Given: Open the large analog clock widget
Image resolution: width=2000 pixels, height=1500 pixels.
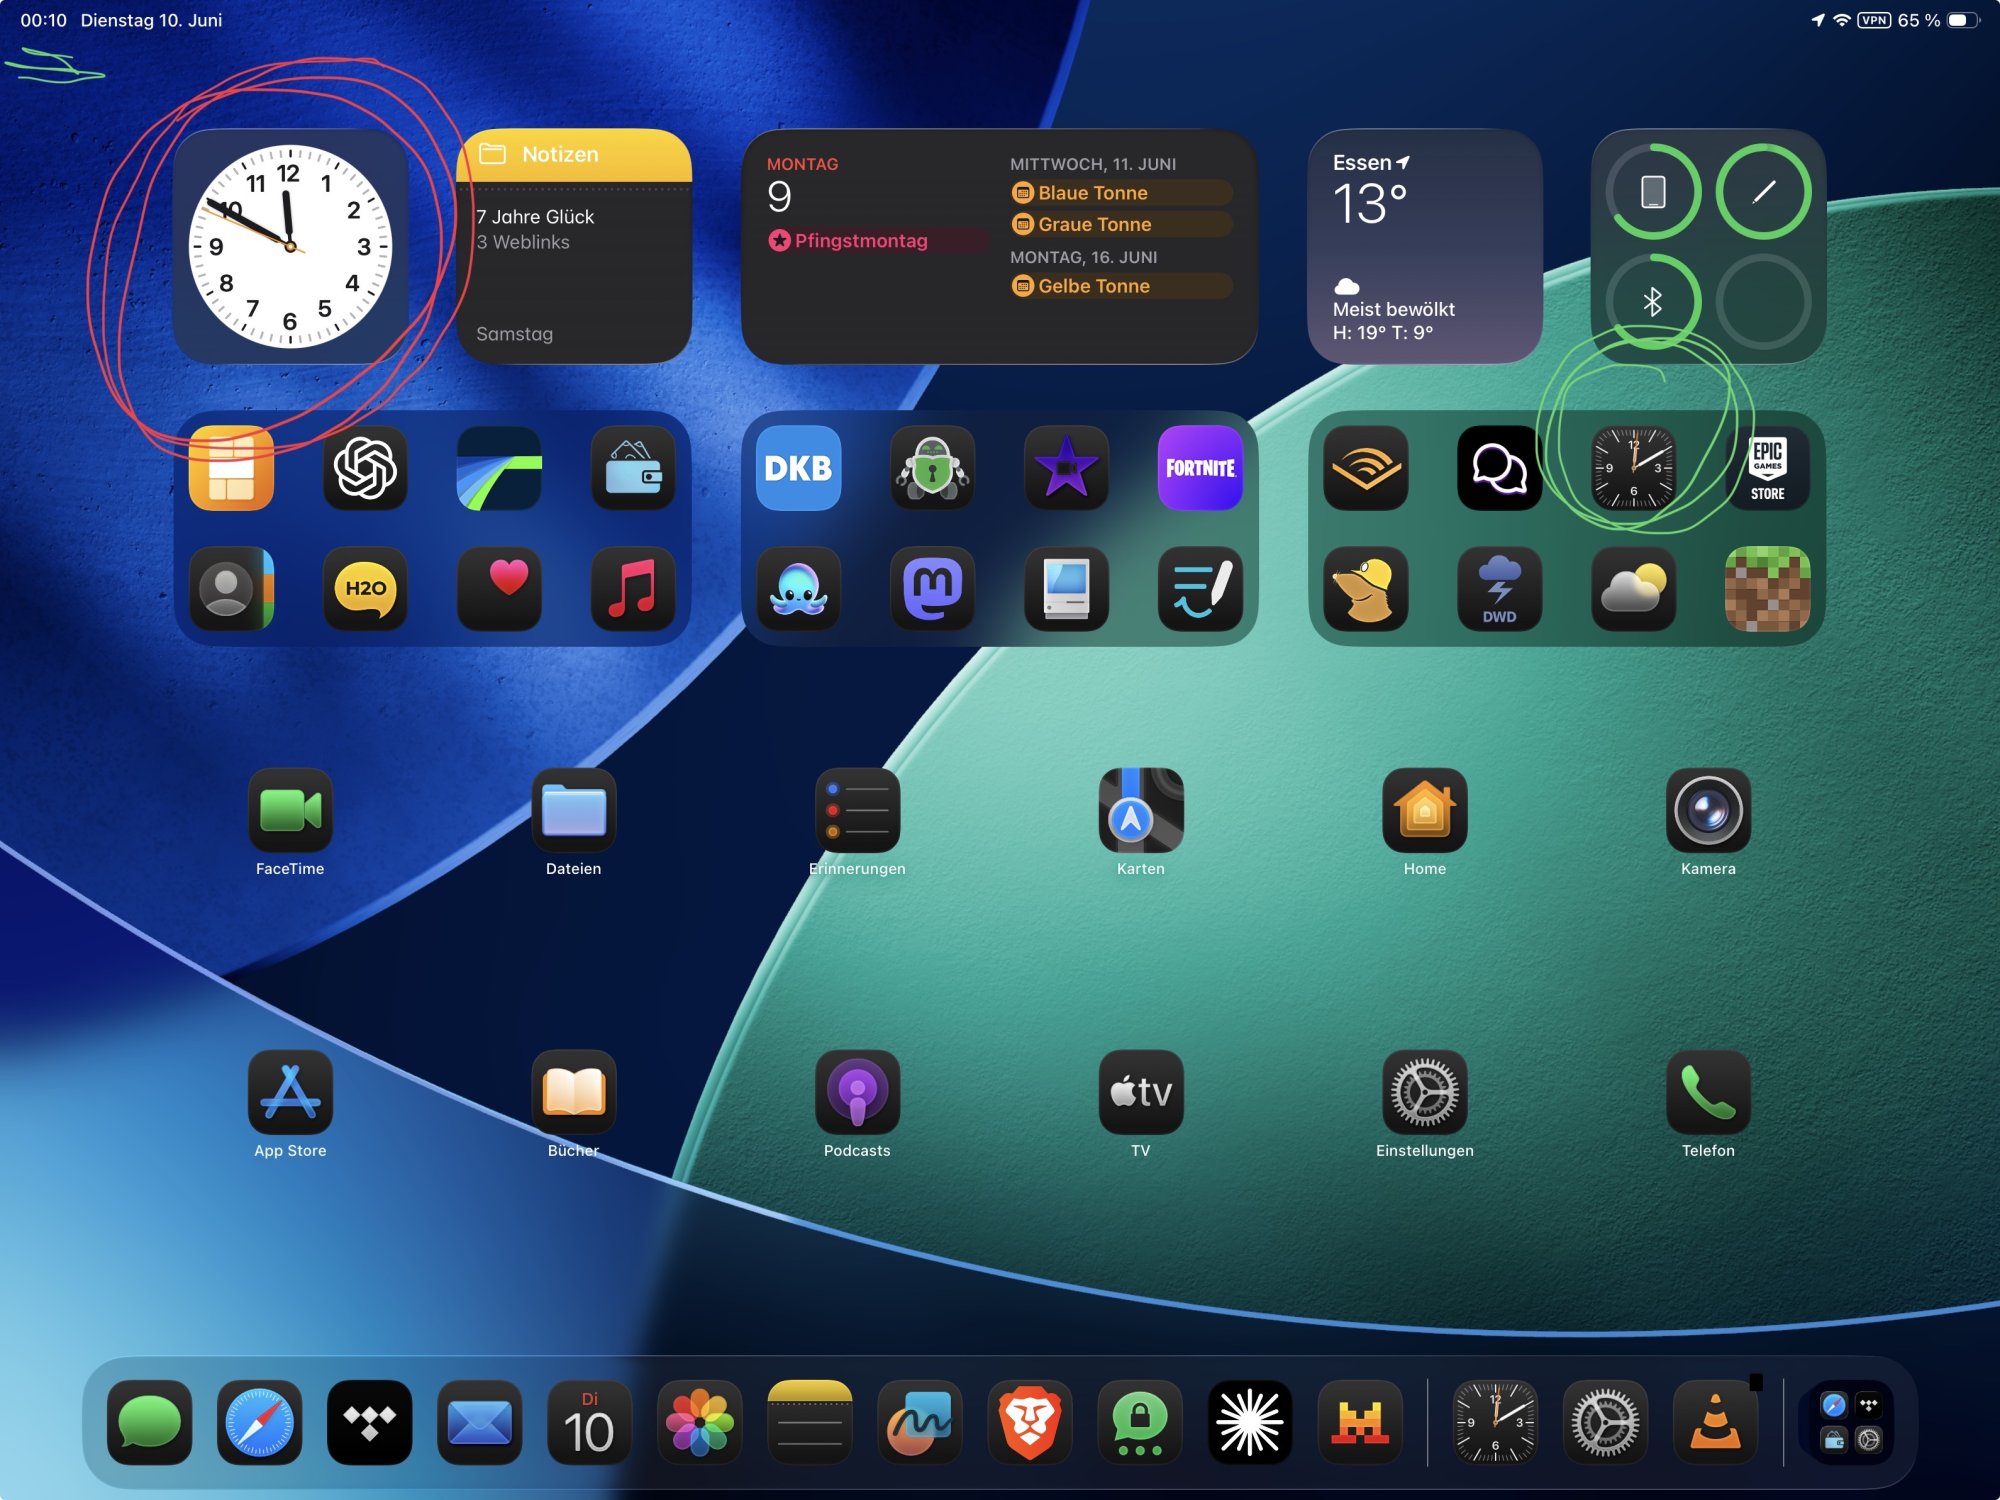Looking at the screenshot, I should click(290, 246).
